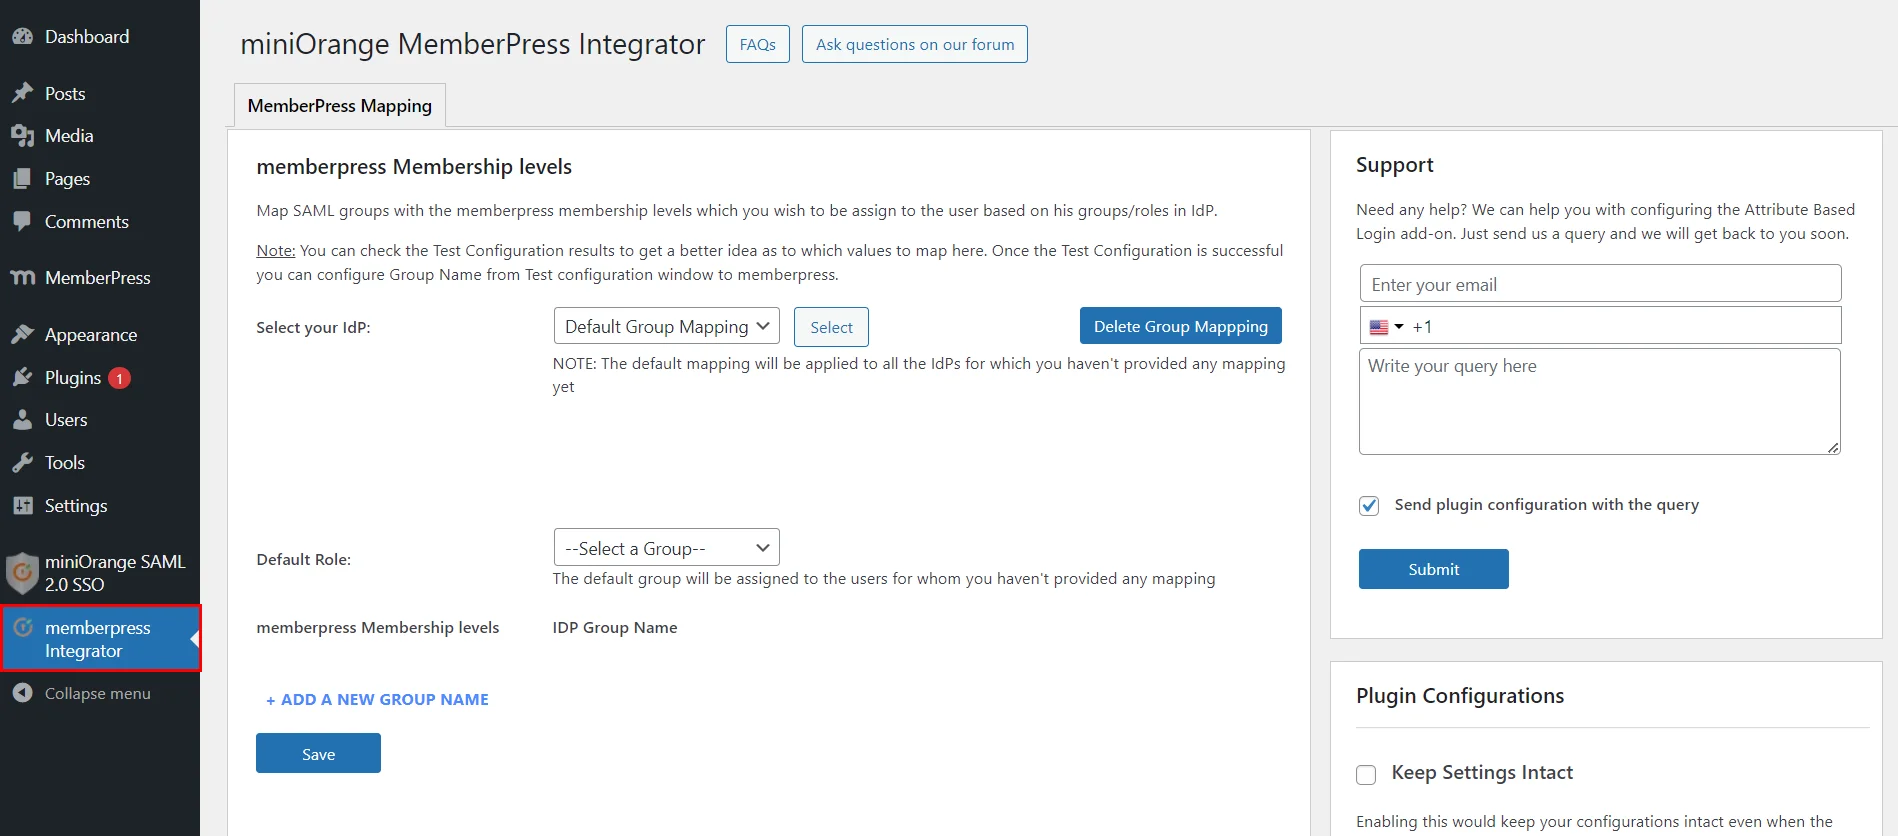
Task: Click the Posts pushpin icon
Action: pos(22,93)
